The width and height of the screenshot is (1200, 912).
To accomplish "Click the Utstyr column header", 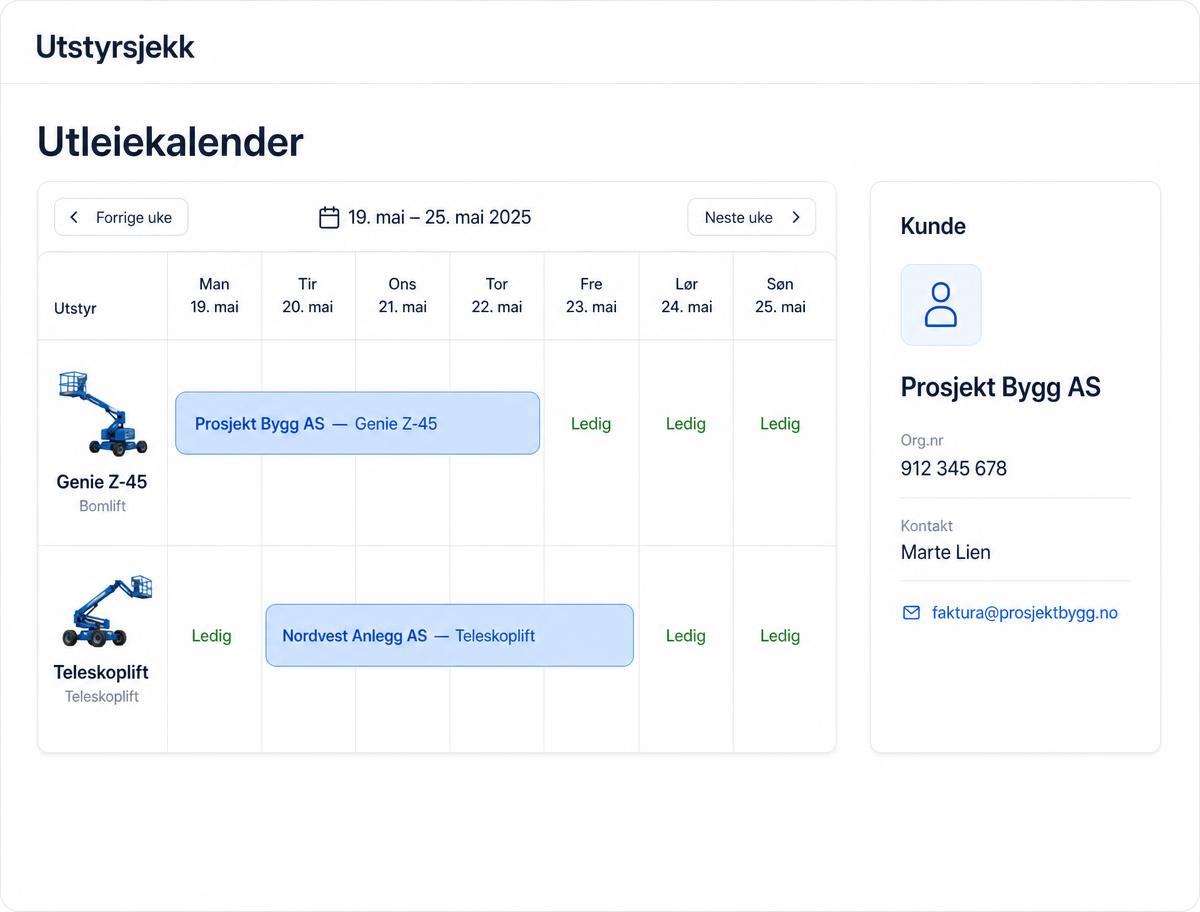I will point(76,308).
